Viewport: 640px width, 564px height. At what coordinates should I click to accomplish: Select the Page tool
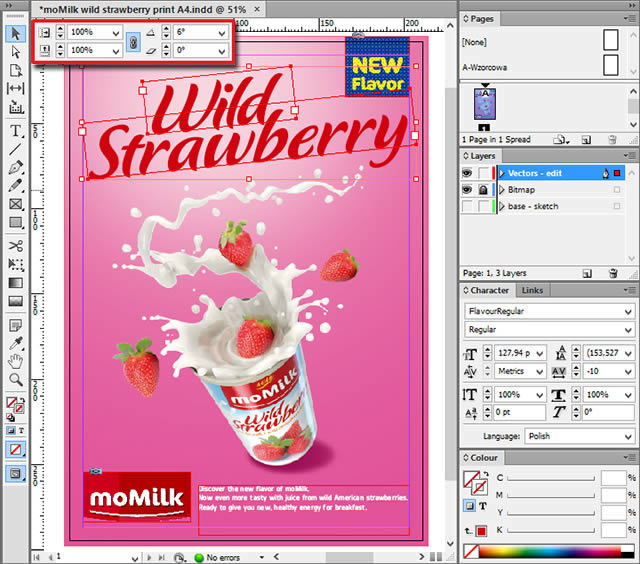pos(16,70)
